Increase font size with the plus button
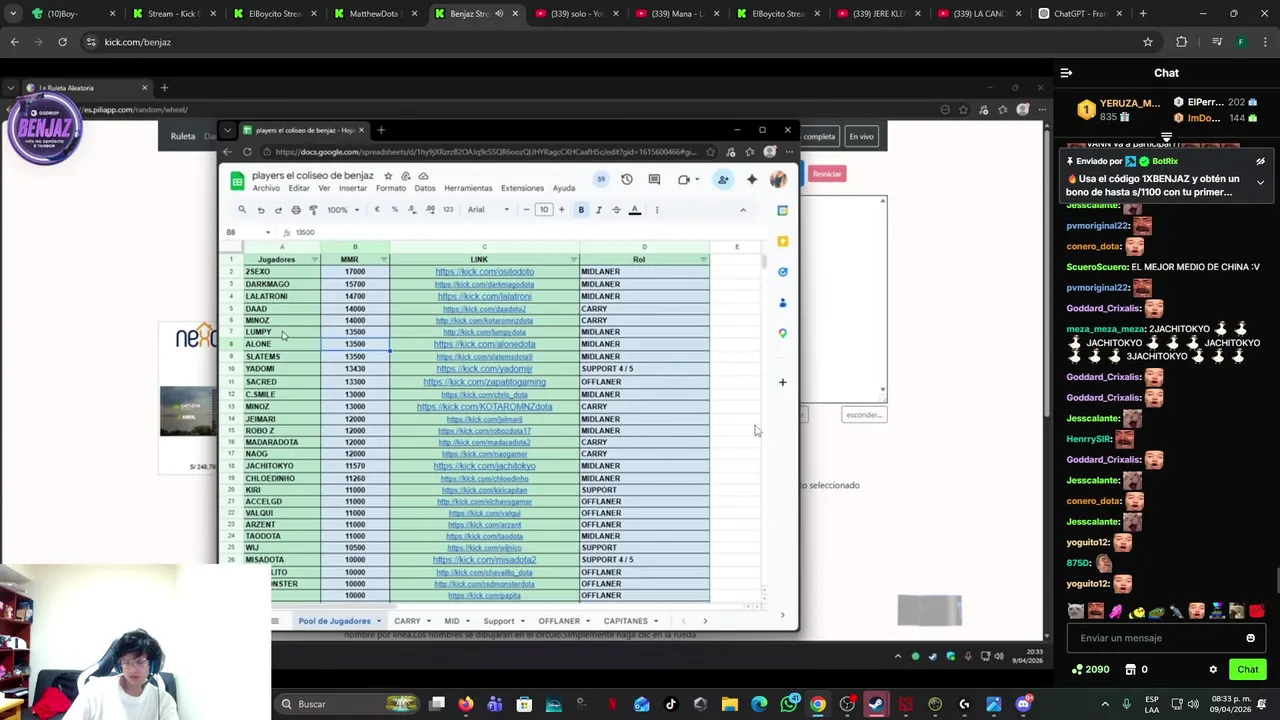 pyautogui.click(x=561, y=210)
